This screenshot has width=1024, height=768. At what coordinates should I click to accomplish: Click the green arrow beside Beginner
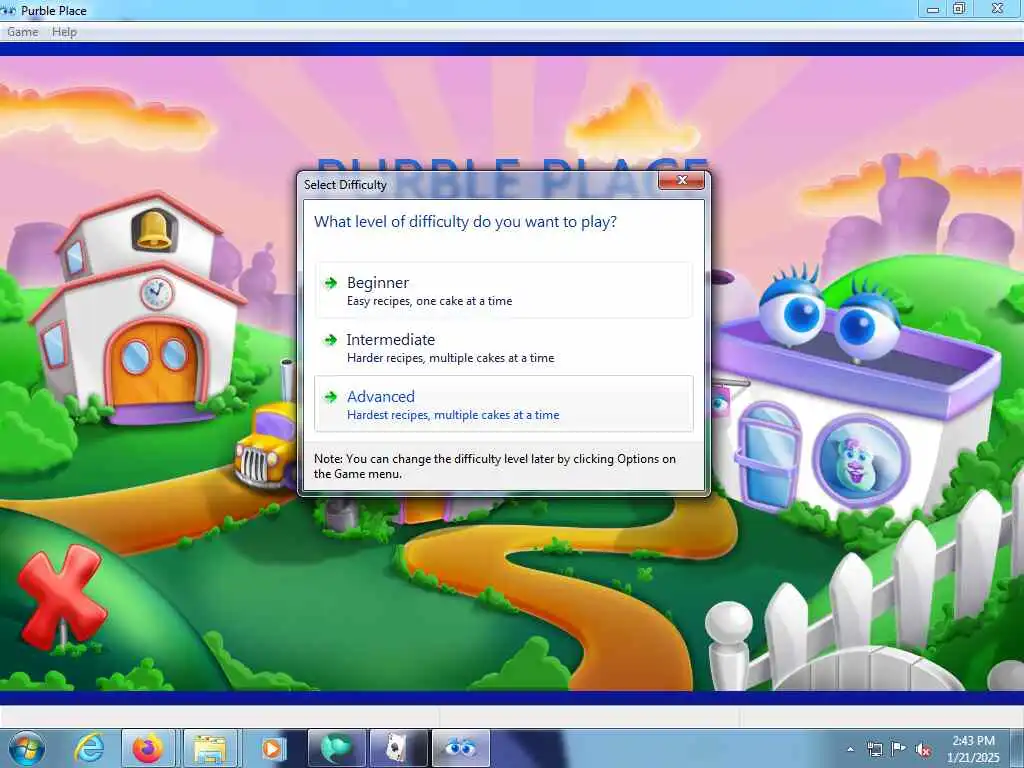click(x=331, y=283)
